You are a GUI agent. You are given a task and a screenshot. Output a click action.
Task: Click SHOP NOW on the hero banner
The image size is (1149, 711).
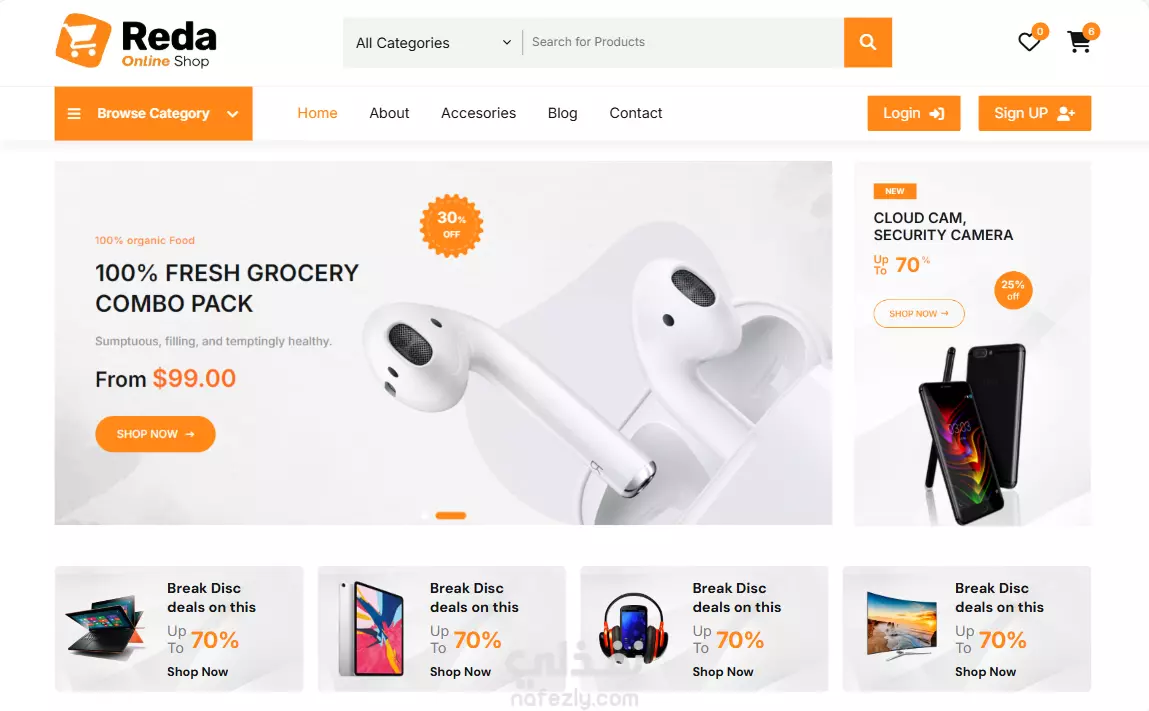tap(155, 434)
